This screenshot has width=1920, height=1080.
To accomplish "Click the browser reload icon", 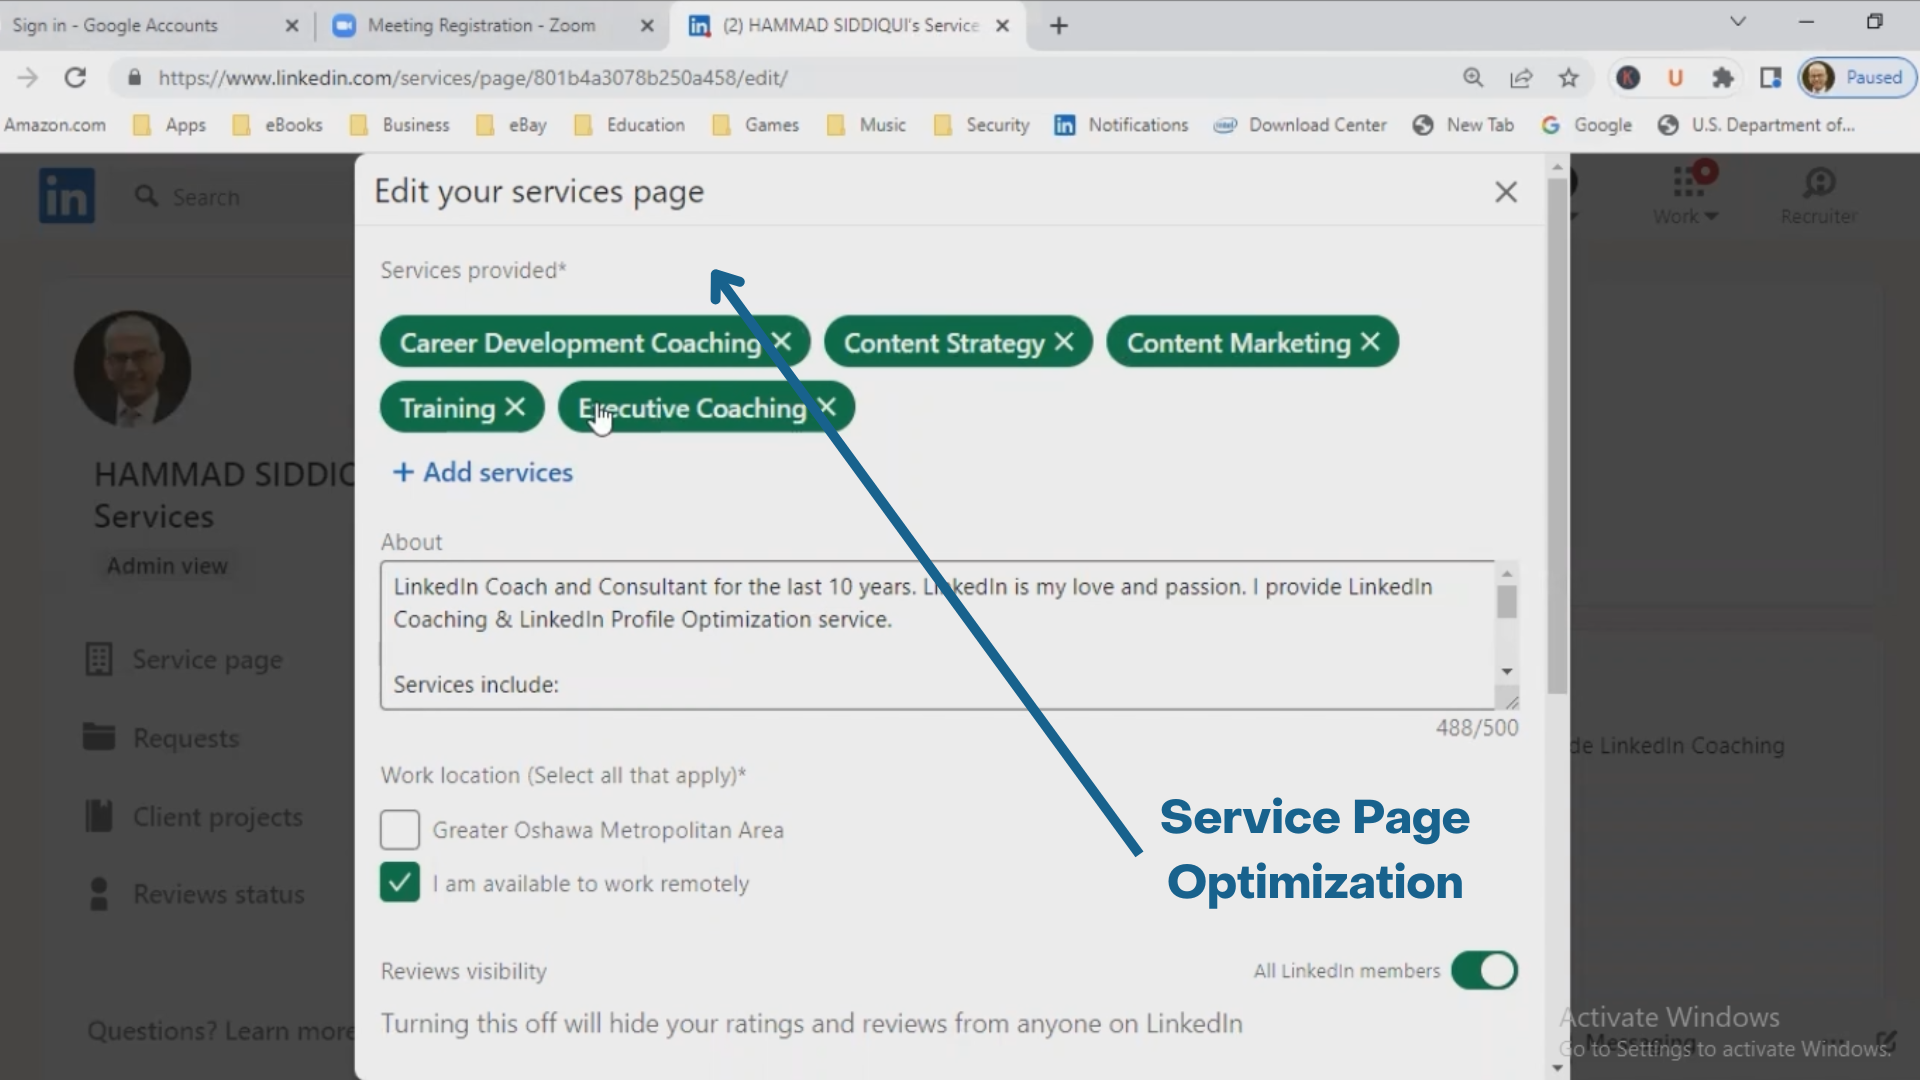I will [75, 77].
